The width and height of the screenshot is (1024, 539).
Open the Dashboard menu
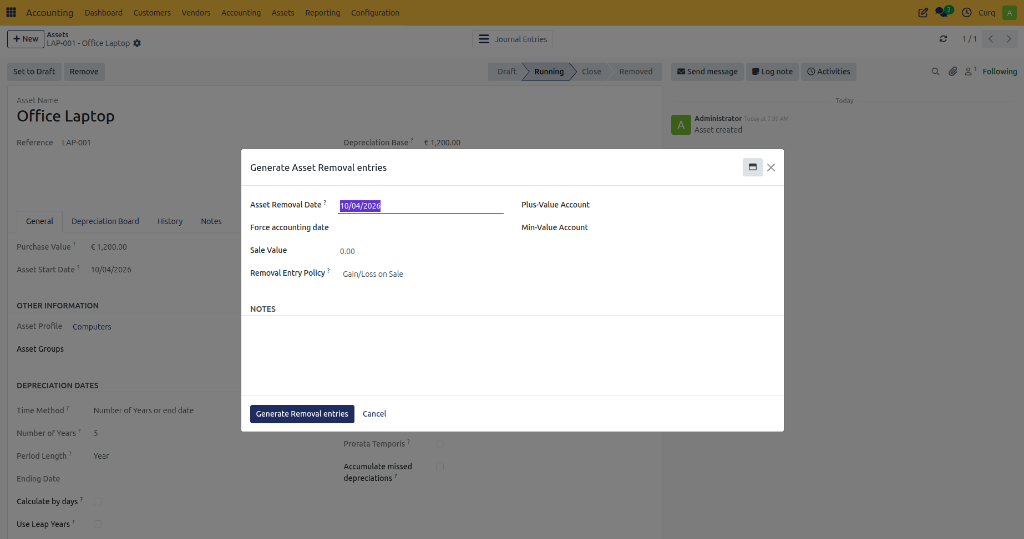pos(103,12)
